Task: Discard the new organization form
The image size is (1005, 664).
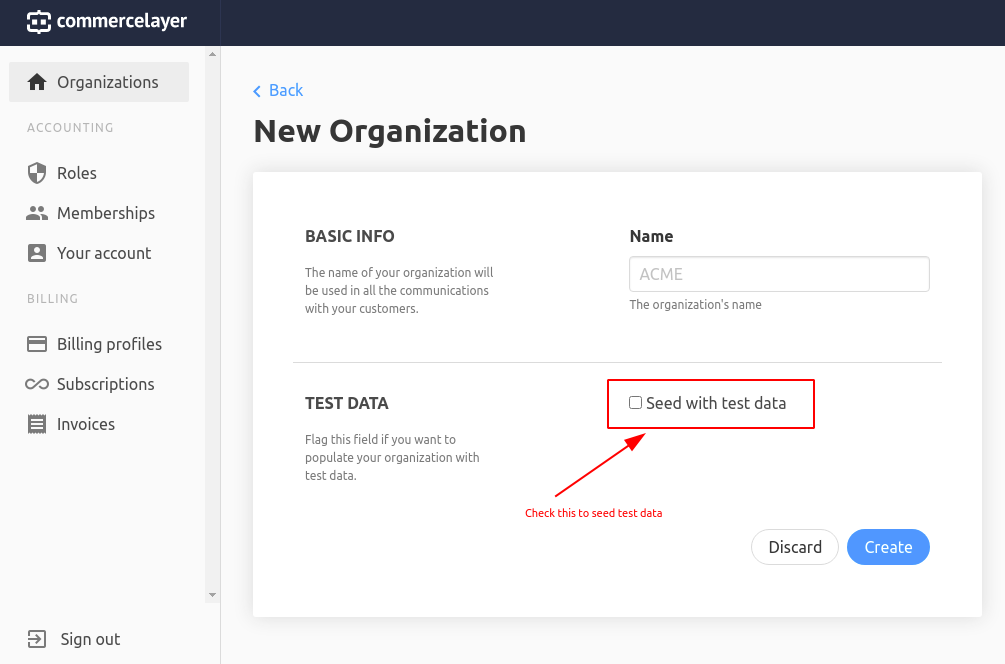Action: coord(794,547)
